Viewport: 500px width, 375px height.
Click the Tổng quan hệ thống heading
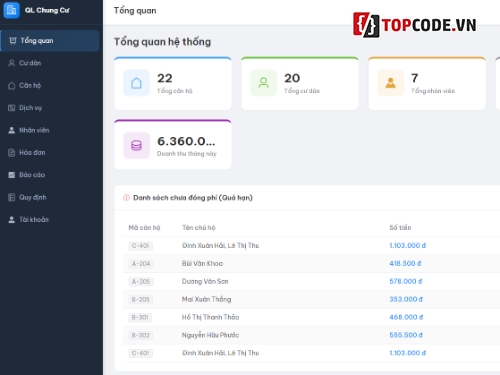[162, 42]
